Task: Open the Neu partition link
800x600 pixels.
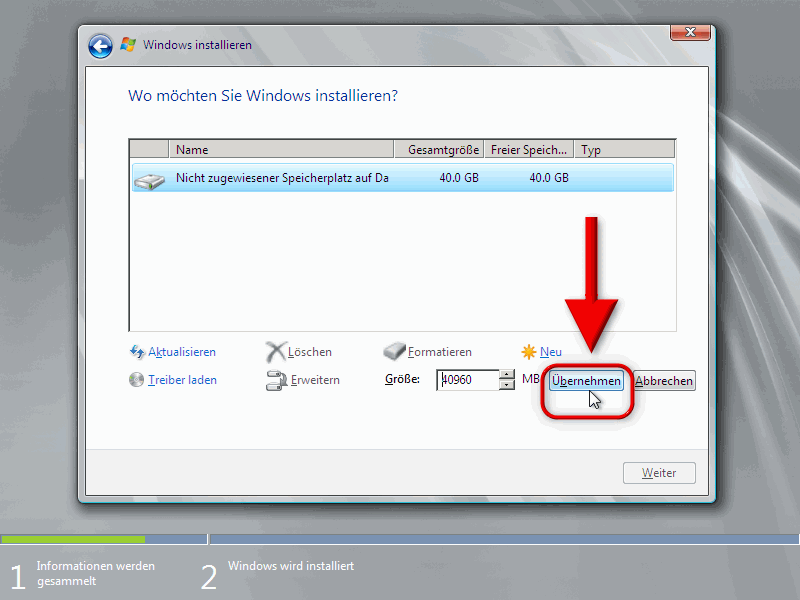Action: tap(551, 352)
